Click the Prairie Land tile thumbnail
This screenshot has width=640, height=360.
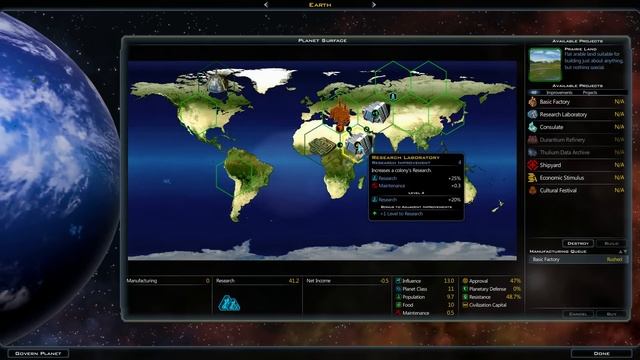coord(545,65)
